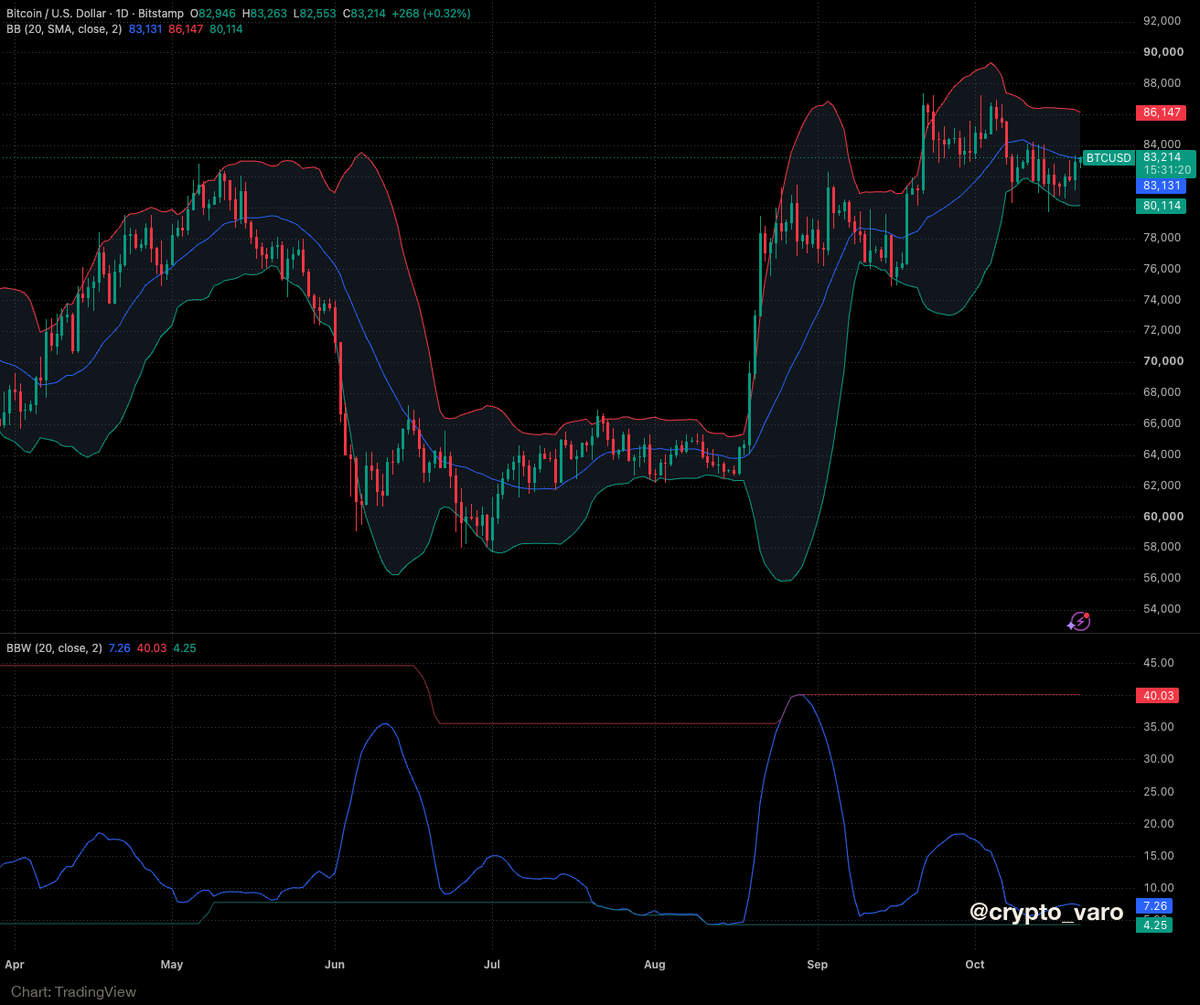Click the green 80,114 lower band price tag

click(x=1160, y=205)
